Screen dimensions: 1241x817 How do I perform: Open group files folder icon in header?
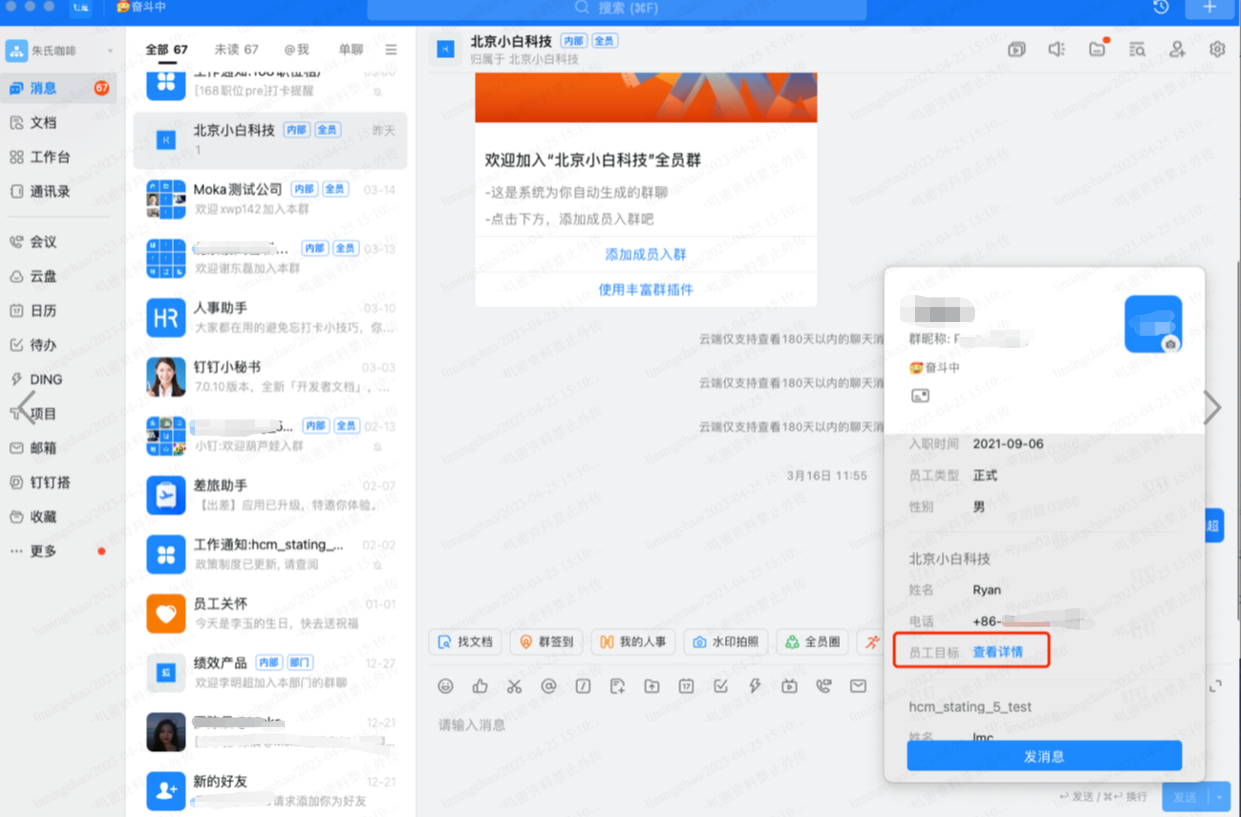[1098, 49]
